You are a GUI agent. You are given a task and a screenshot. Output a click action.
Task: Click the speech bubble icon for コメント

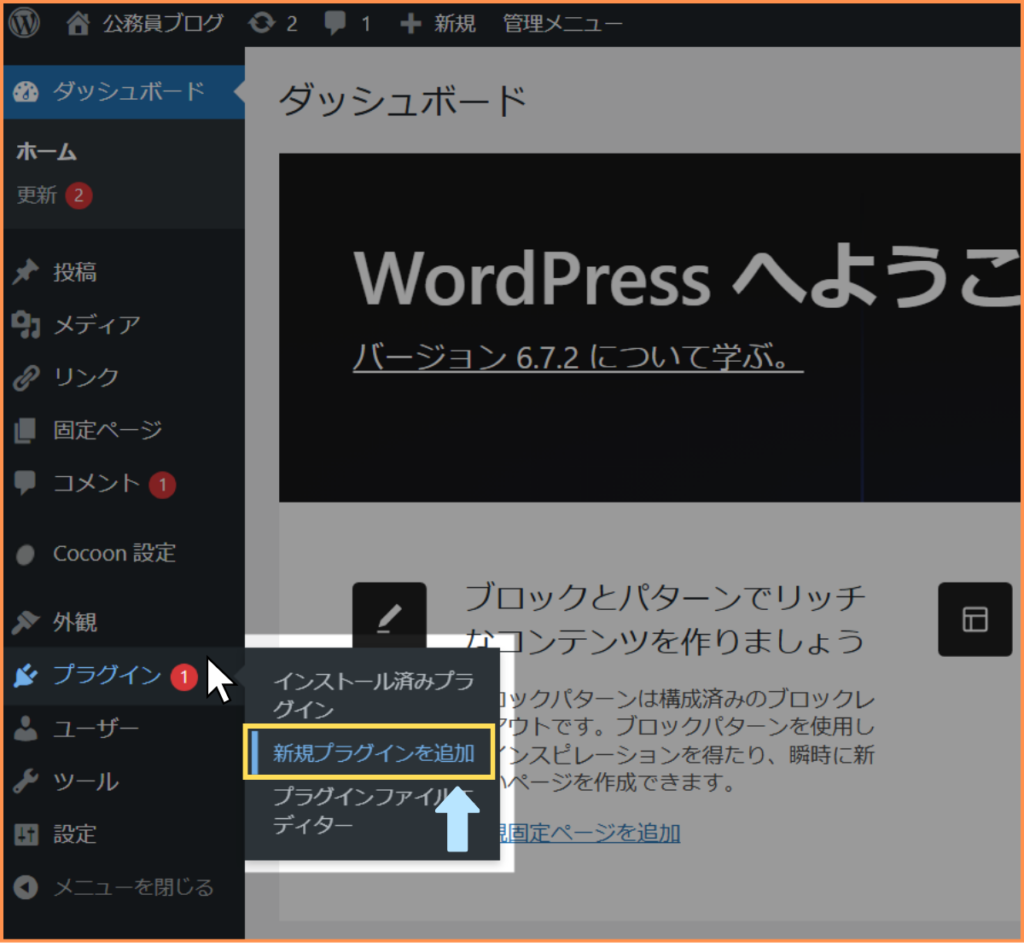click(x=25, y=483)
